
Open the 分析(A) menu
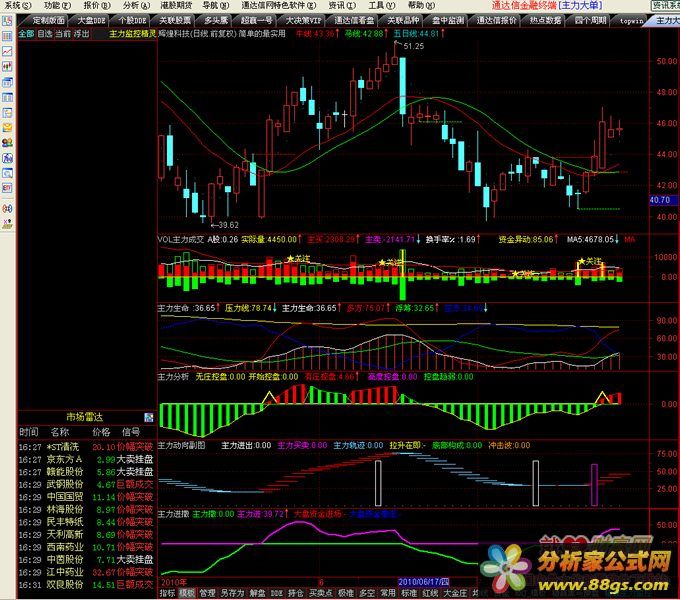136,5
